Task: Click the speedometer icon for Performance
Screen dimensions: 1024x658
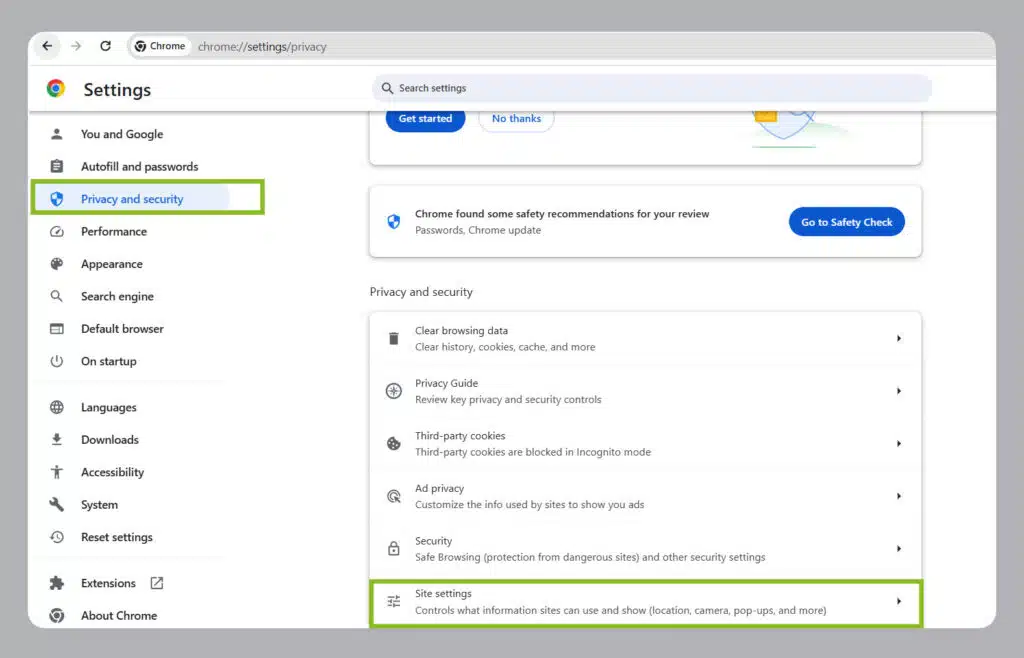Action: [57, 232]
